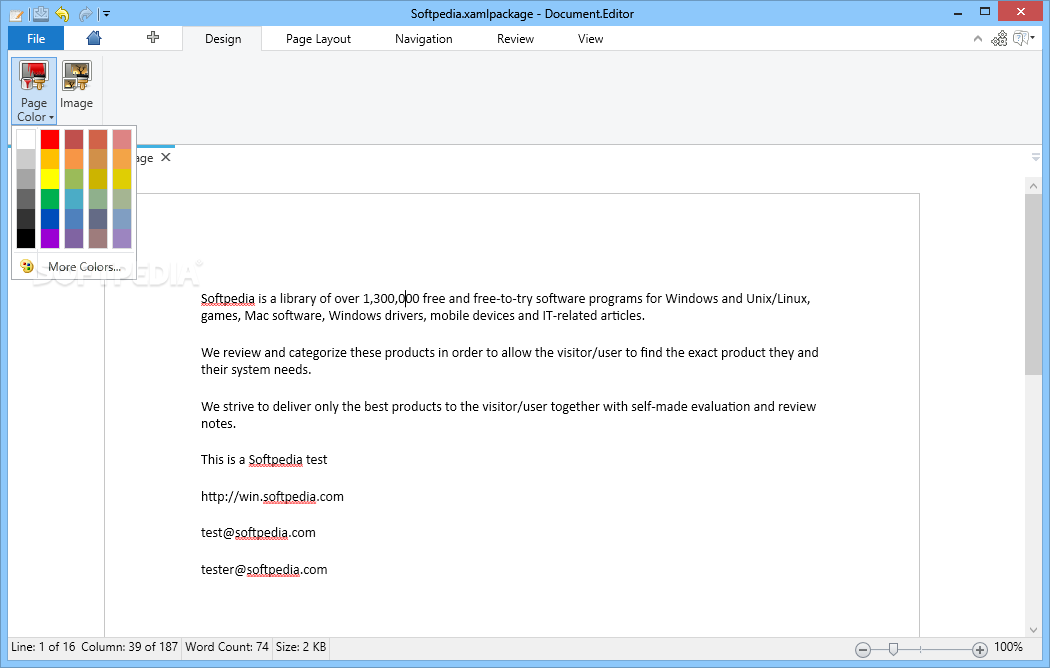Click the tester@softpedia.com line

264,570
